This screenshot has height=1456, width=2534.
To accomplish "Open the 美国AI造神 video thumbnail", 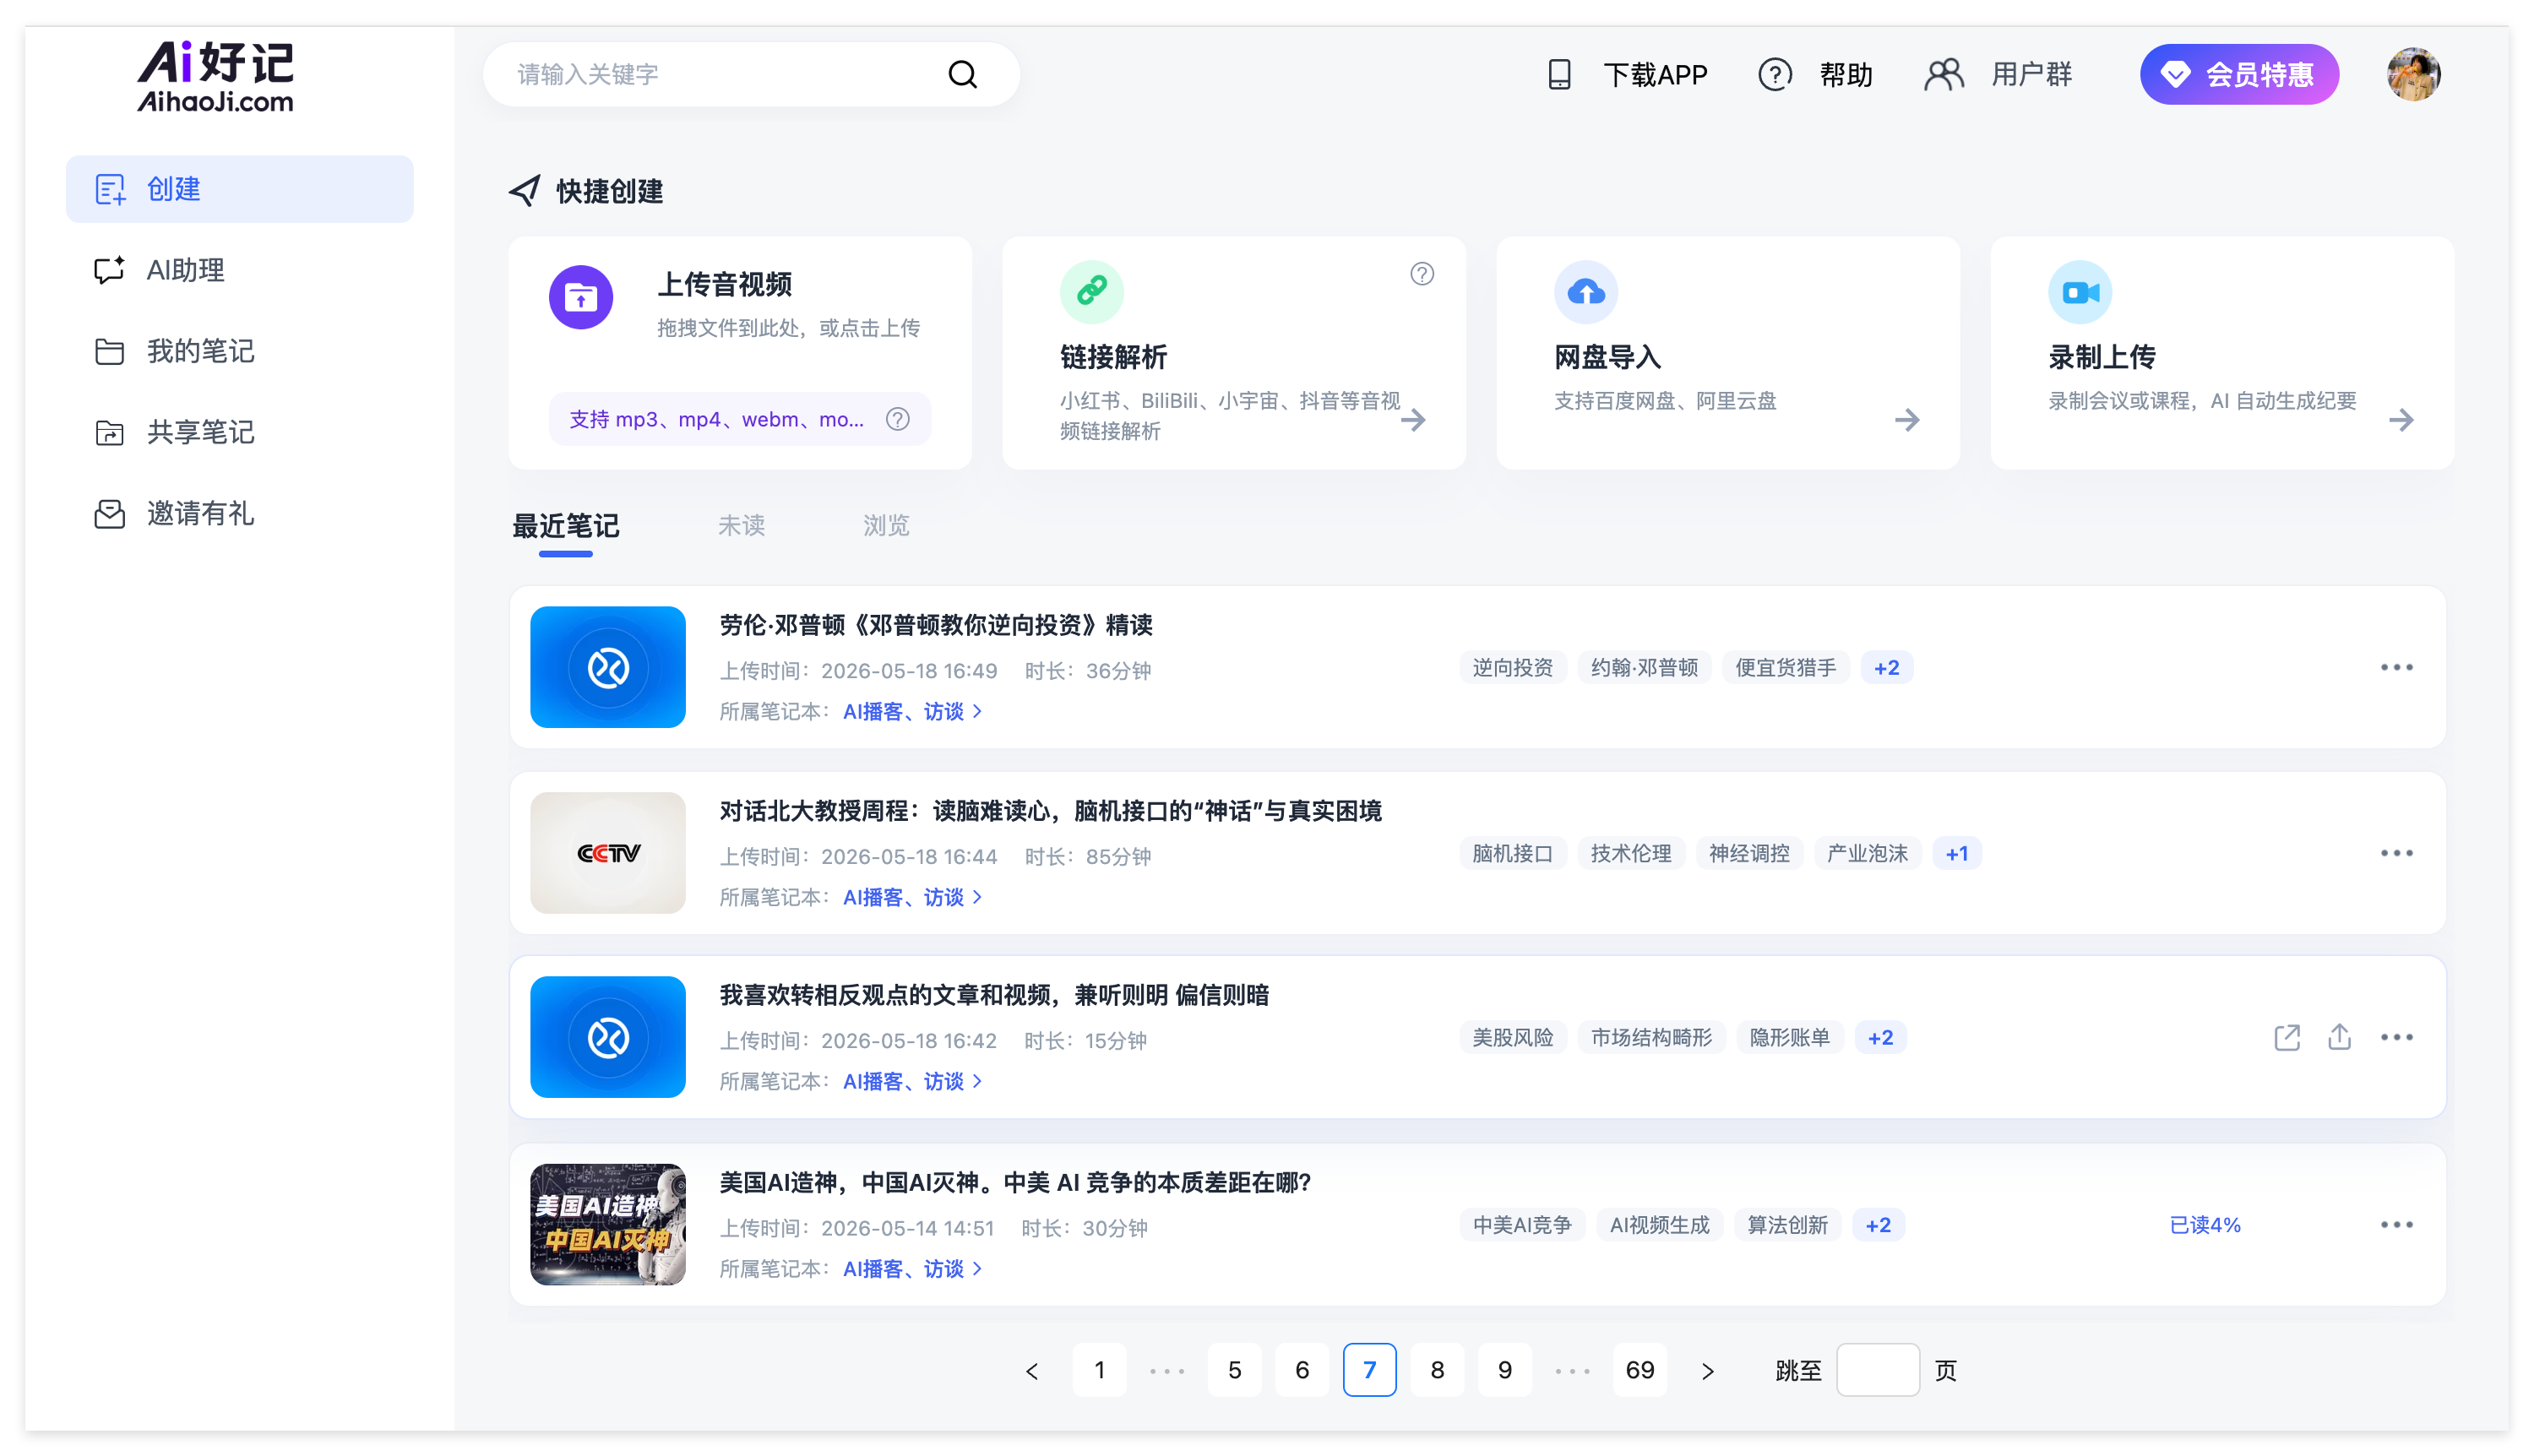I will (607, 1224).
